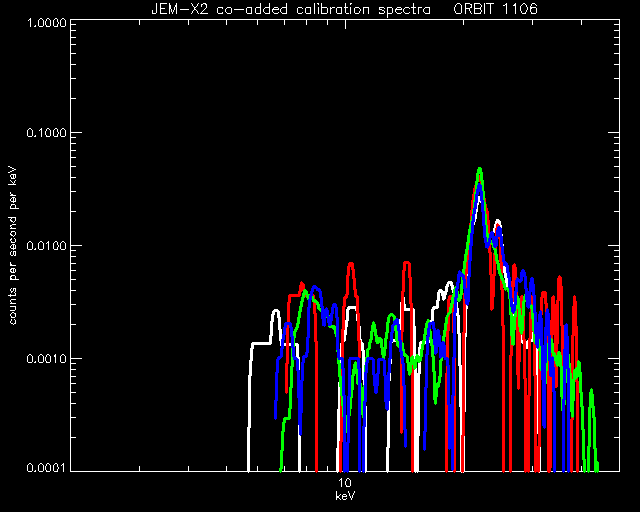
Task: Click the counts per second per keV label
Action: (x=13, y=246)
